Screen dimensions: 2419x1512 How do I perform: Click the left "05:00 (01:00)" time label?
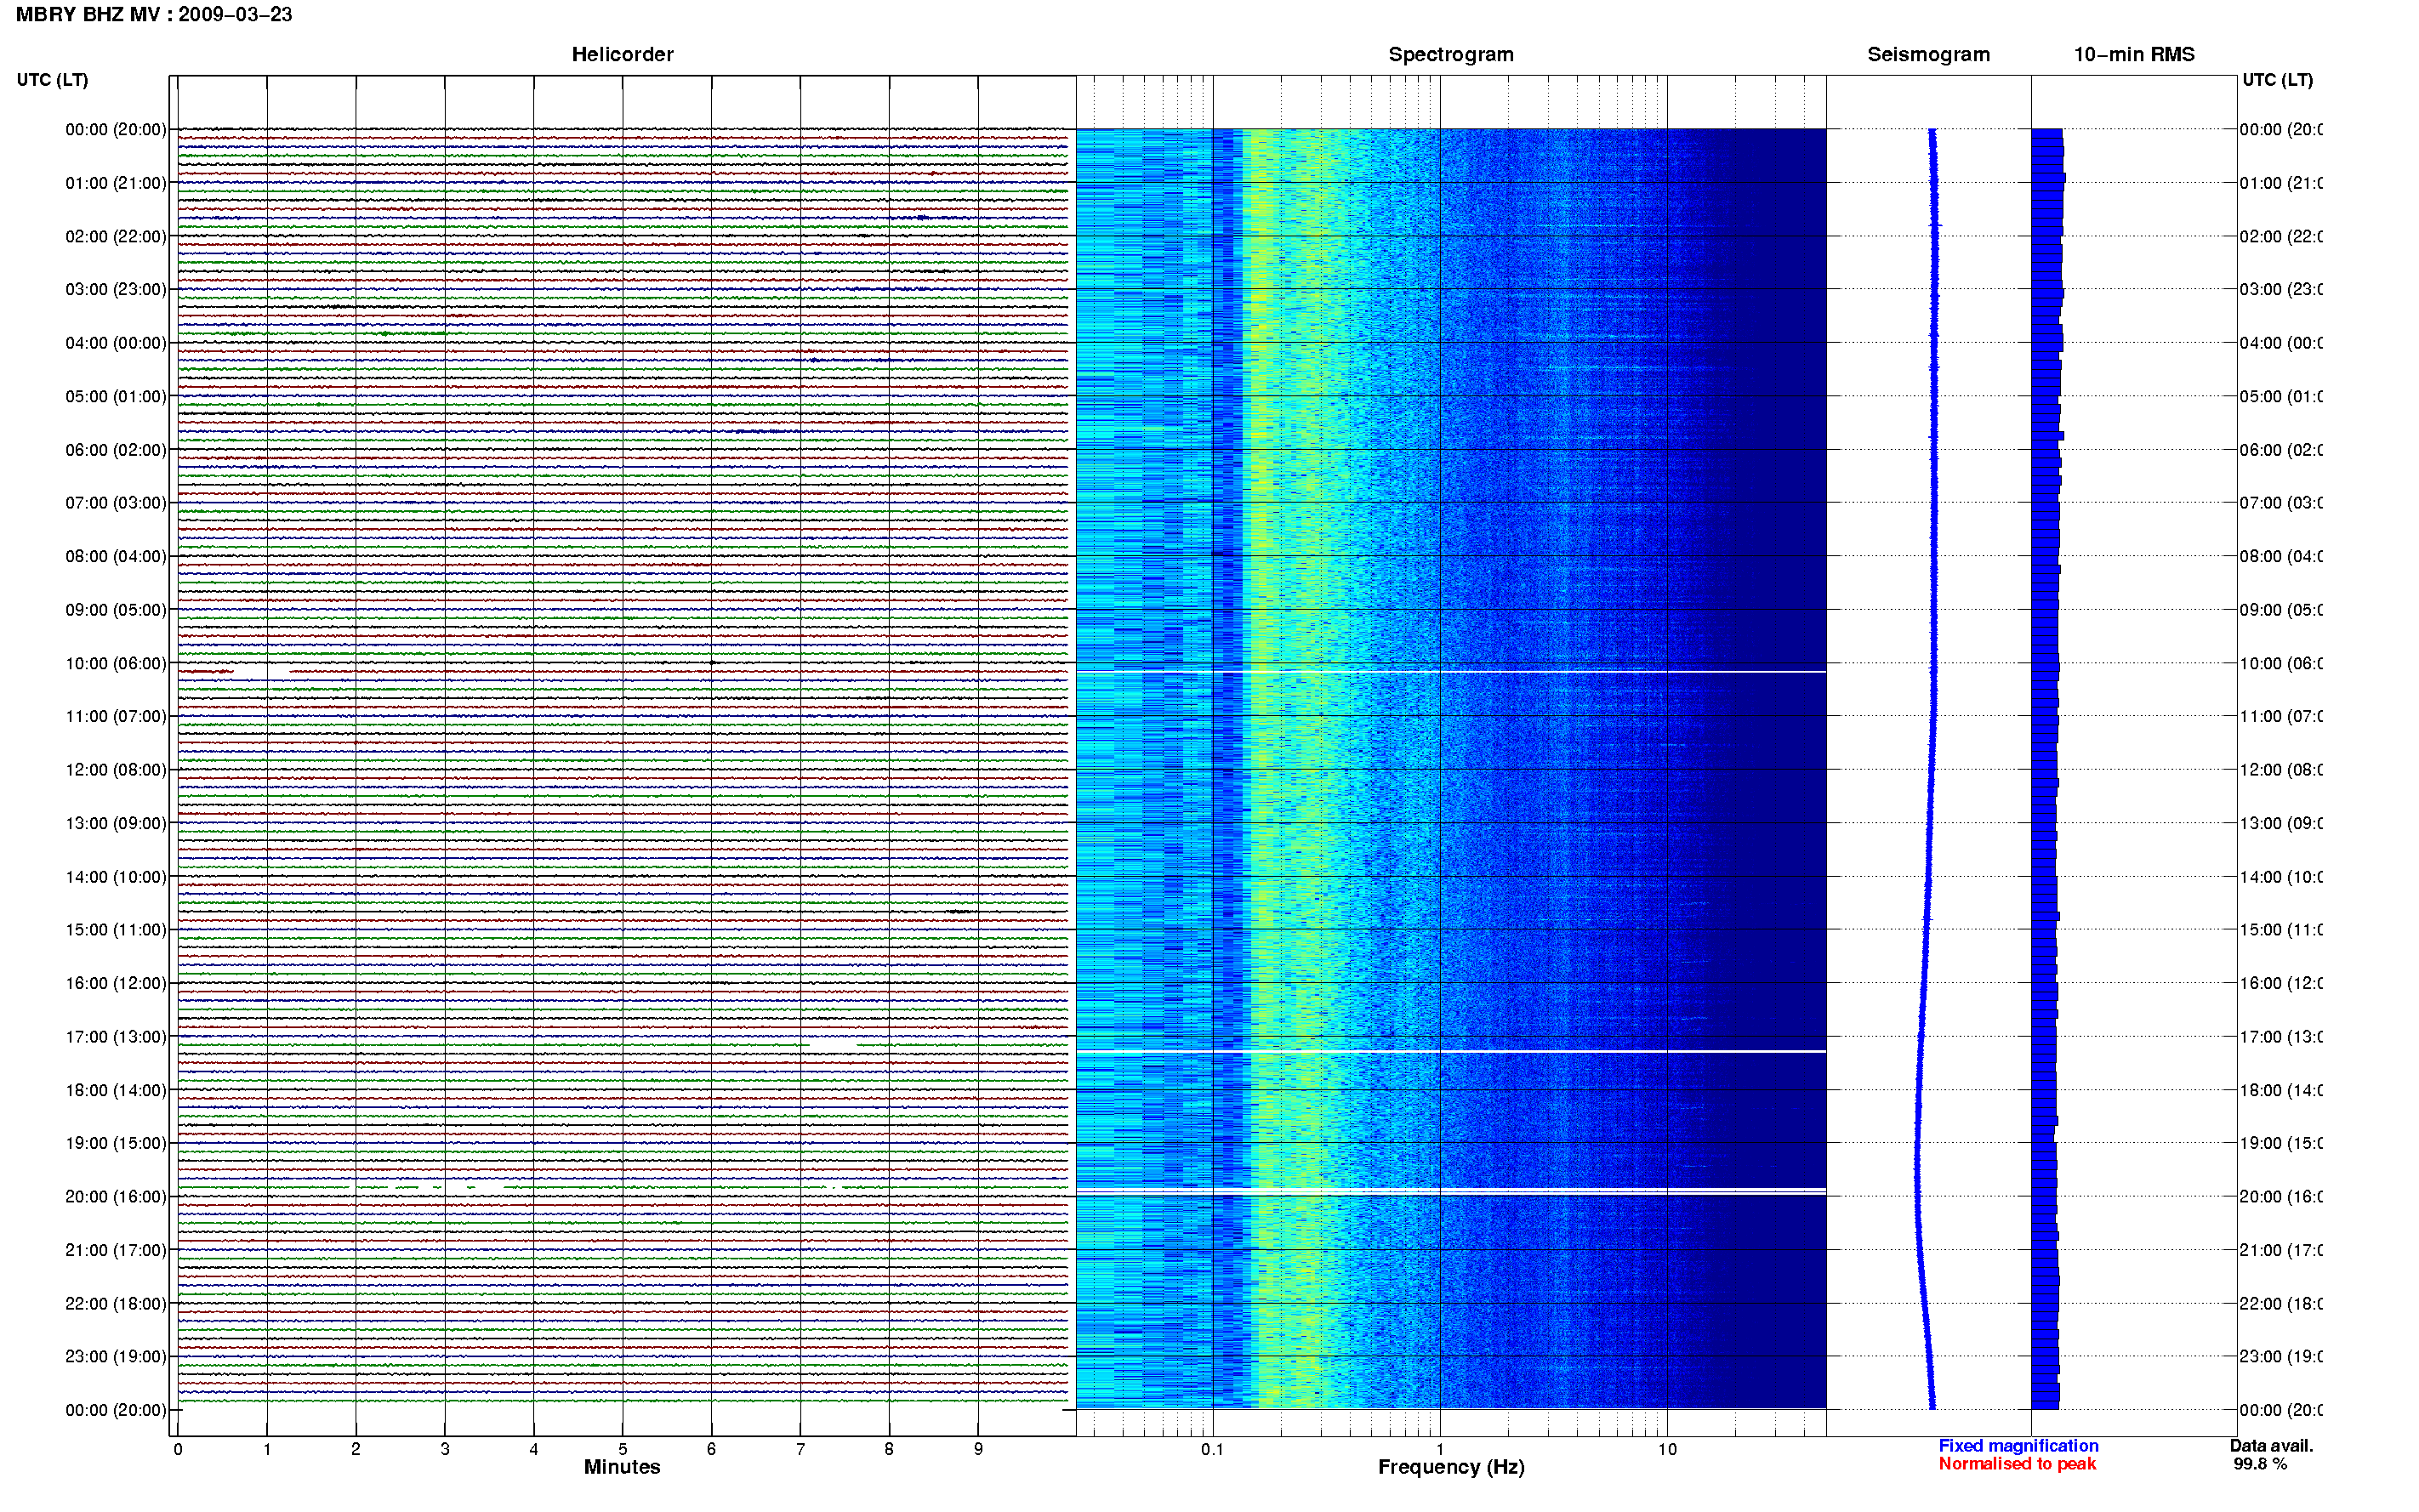(116, 397)
